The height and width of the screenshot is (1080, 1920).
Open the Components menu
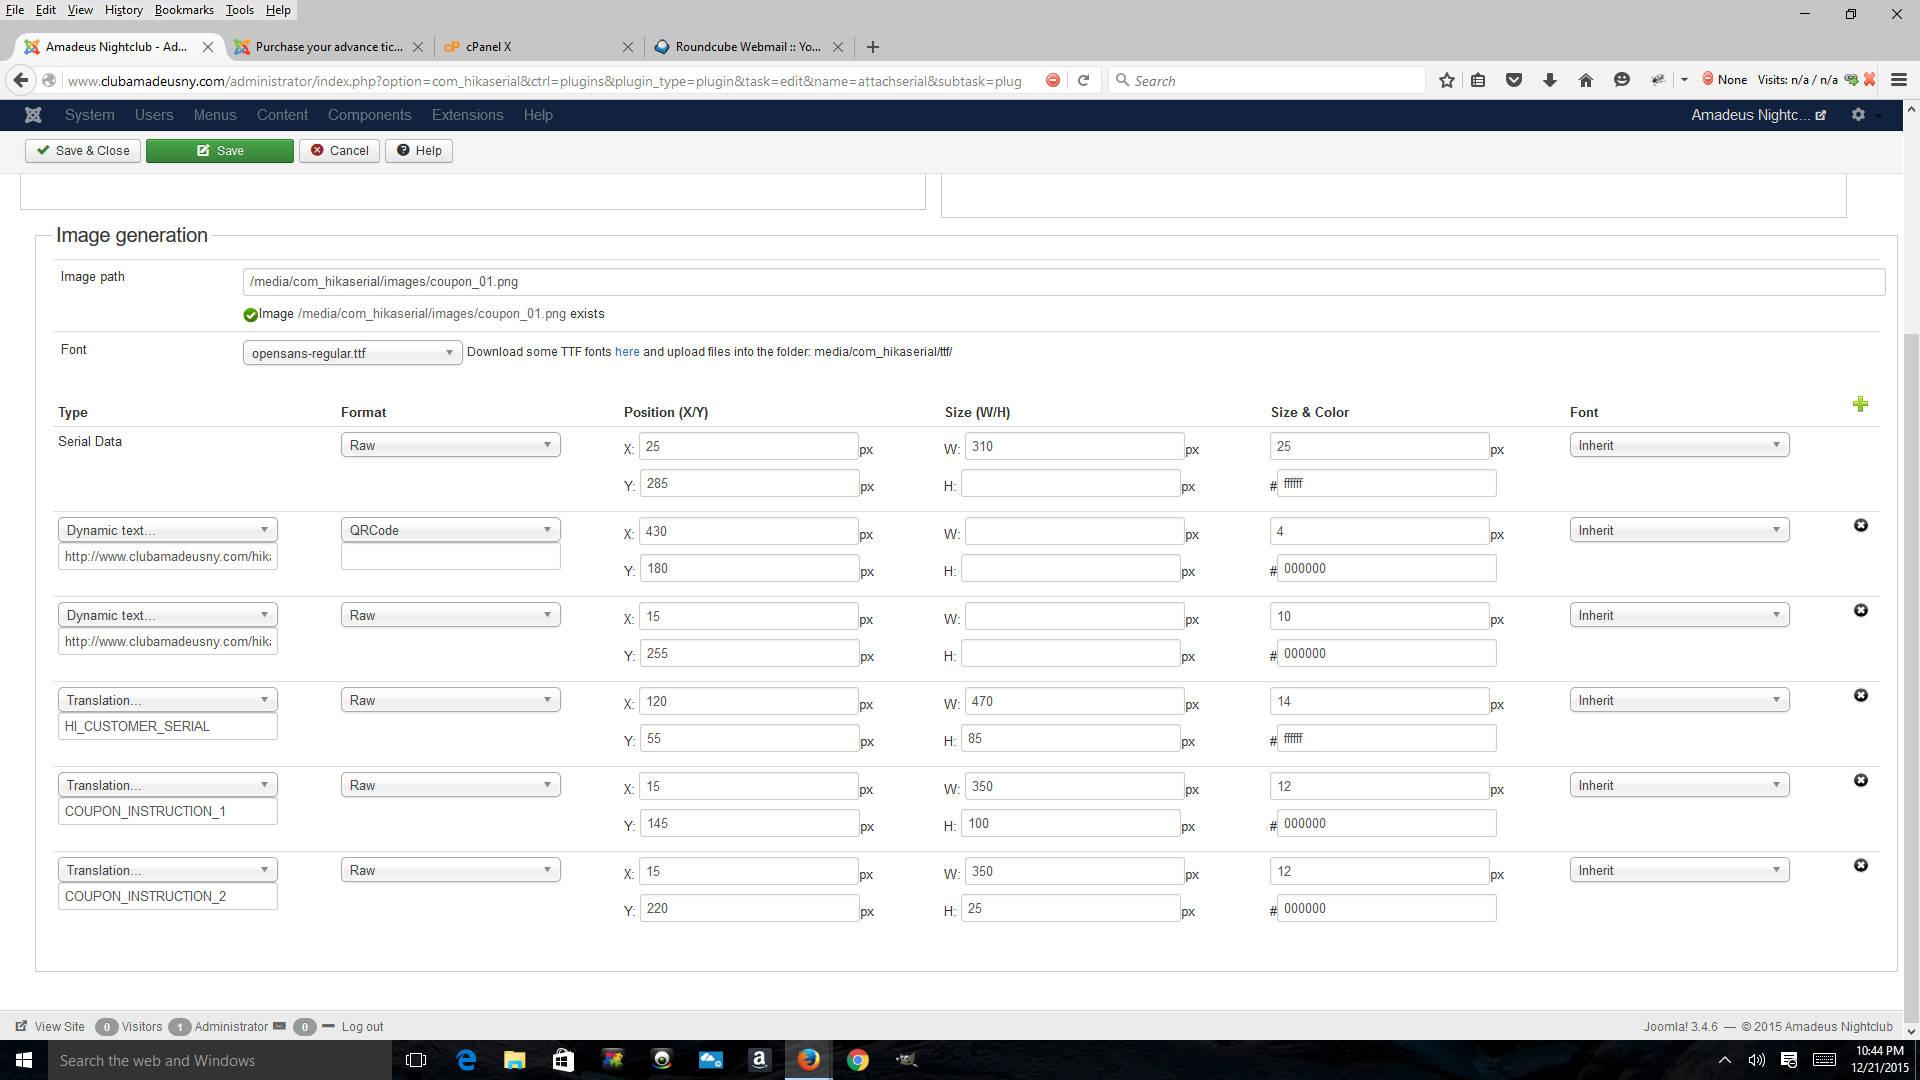pyautogui.click(x=369, y=115)
